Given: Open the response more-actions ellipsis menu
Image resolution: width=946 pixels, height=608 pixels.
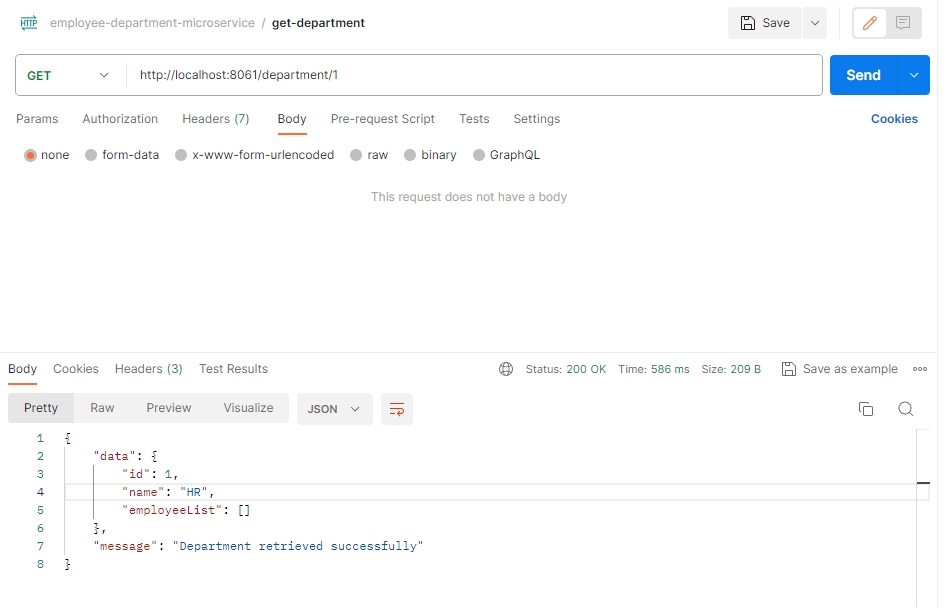Looking at the screenshot, I should tap(920, 368).
